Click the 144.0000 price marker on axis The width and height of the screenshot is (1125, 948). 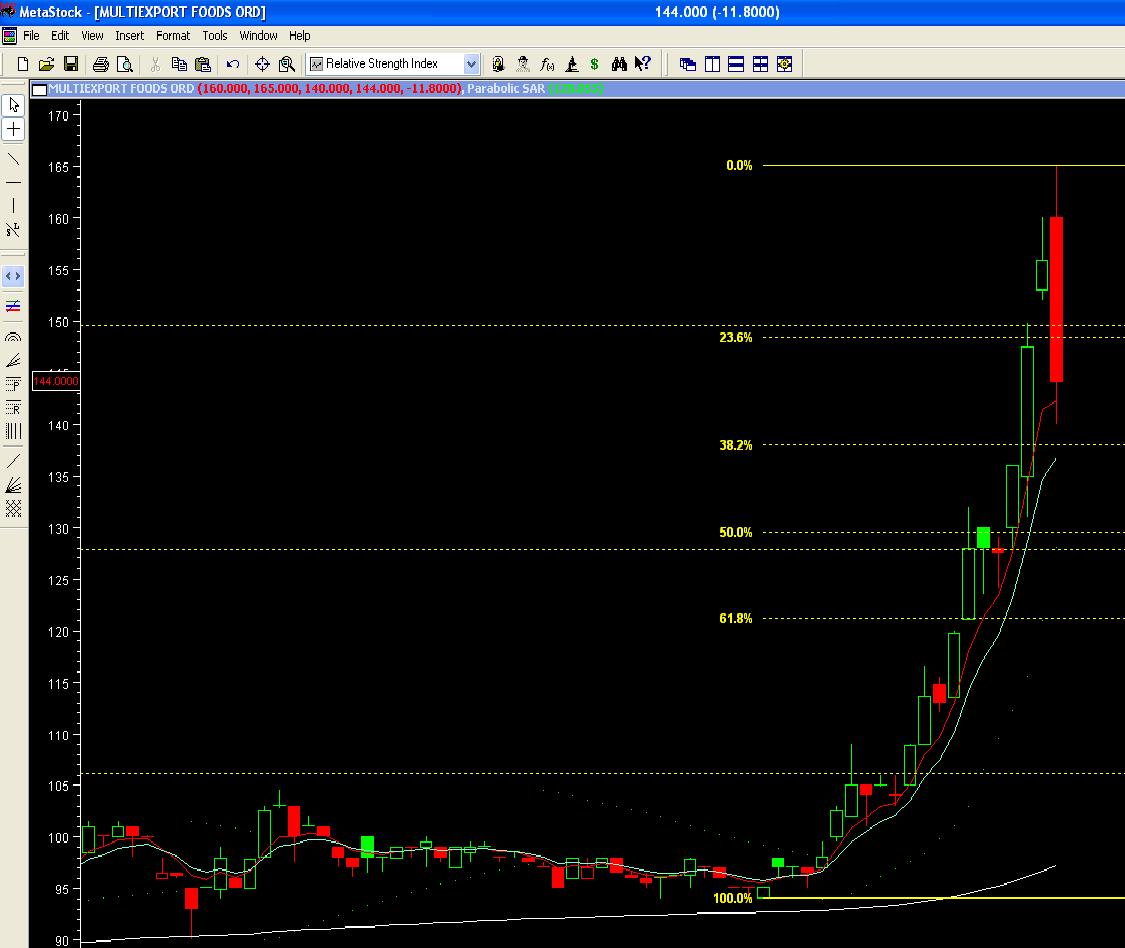[56, 381]
